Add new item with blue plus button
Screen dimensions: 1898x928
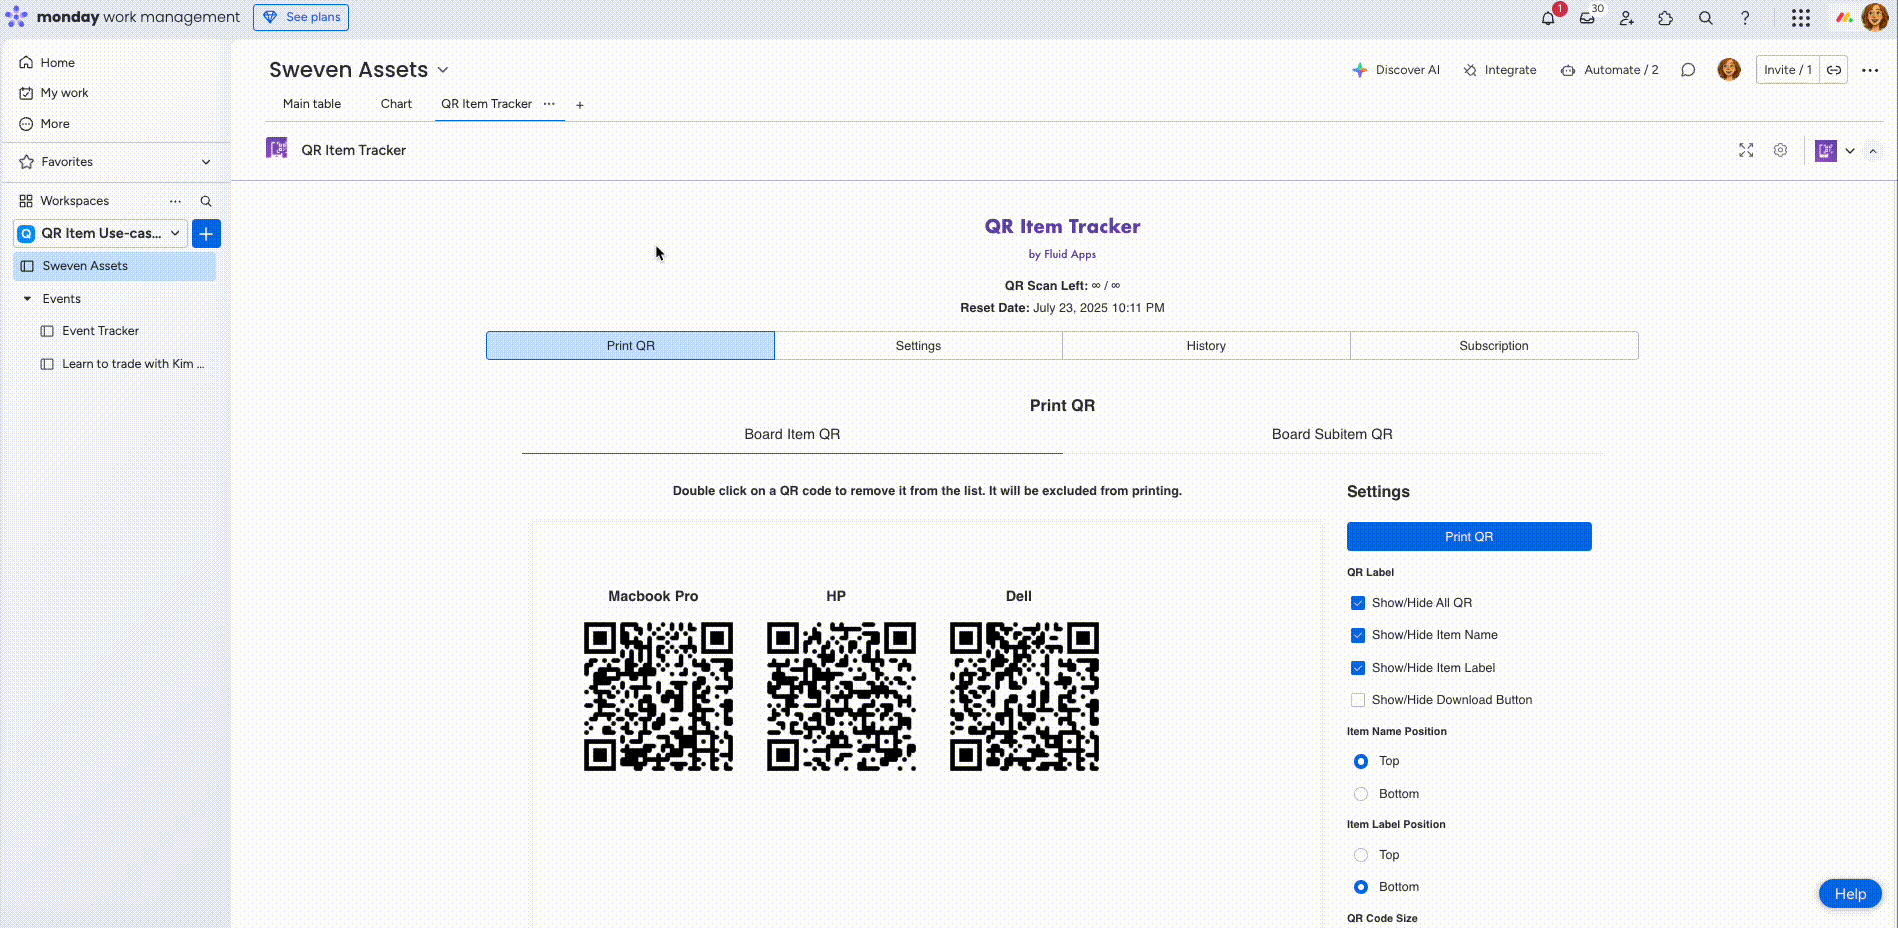206,234
